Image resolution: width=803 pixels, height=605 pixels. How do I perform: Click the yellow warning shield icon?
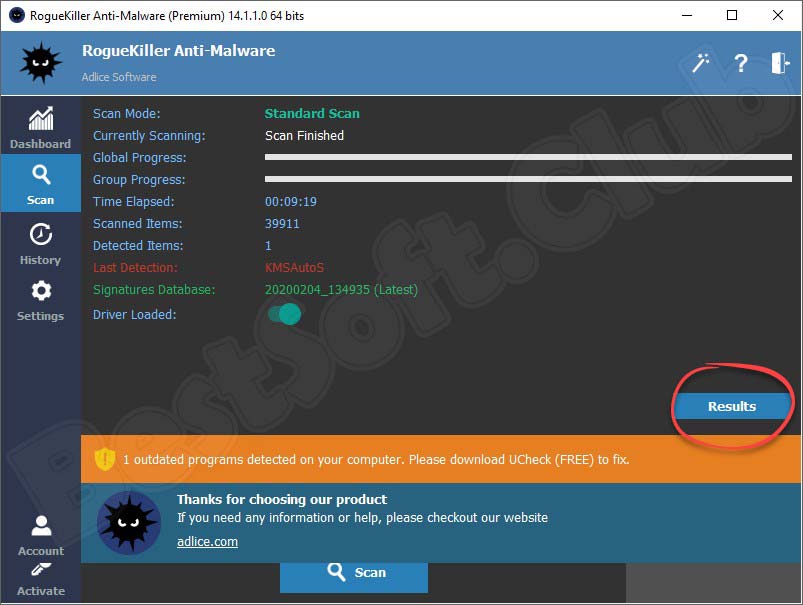(x=104, y=459)
